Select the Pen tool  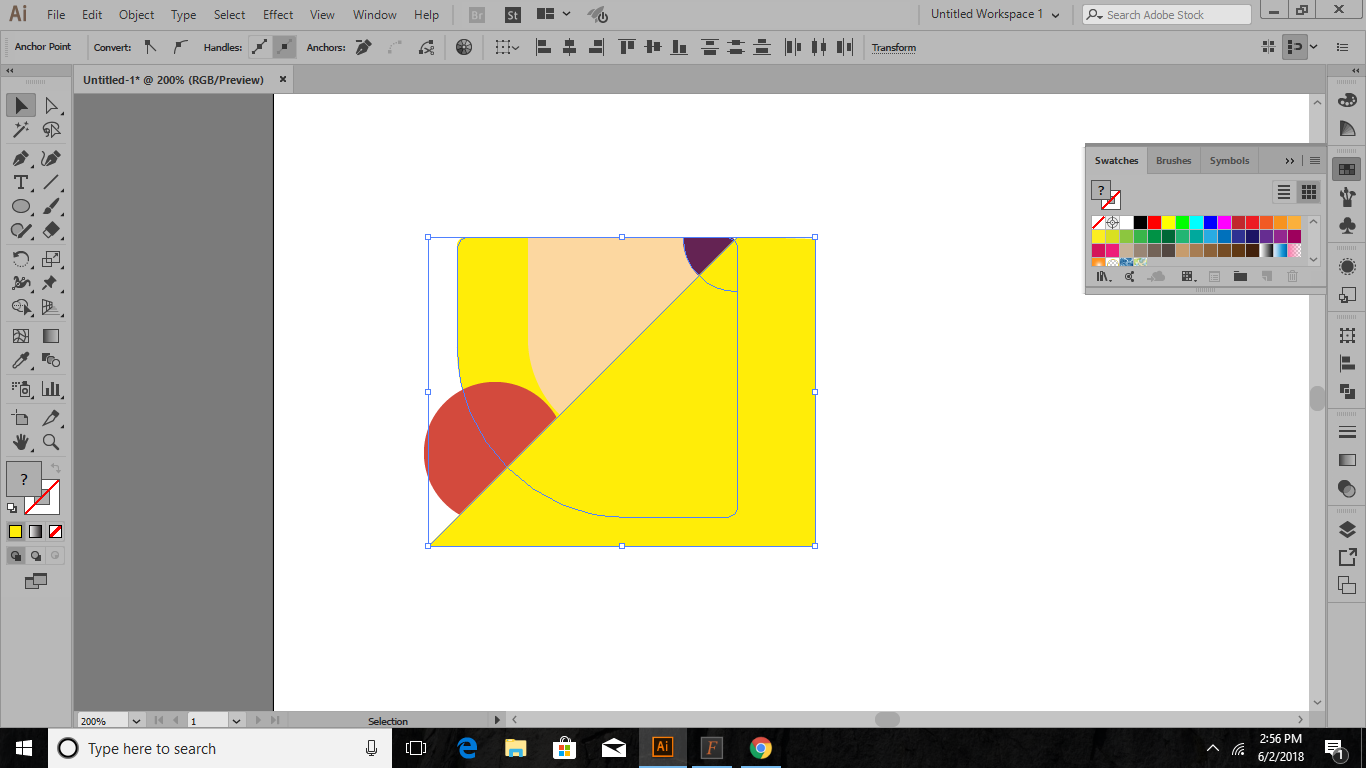tap(20, 158)
